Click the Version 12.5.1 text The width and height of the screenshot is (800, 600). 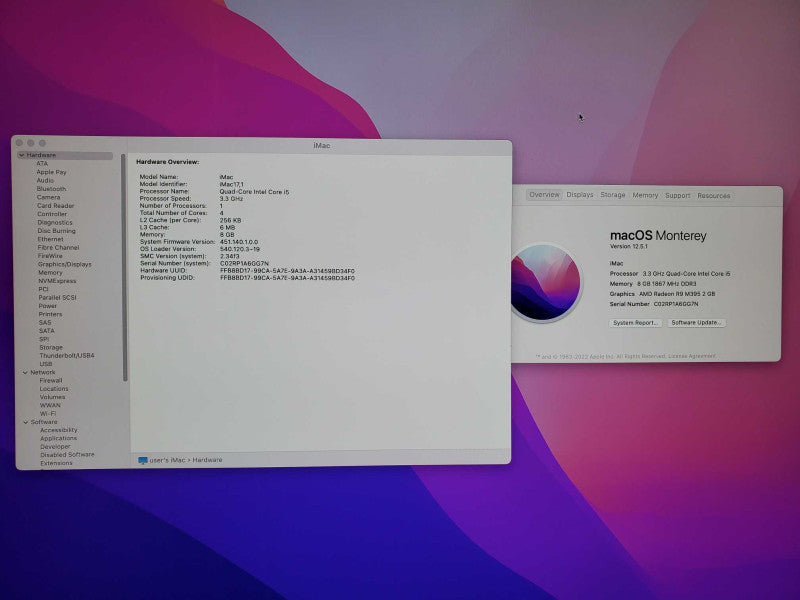pyautogui.click(x=629, y=246)
